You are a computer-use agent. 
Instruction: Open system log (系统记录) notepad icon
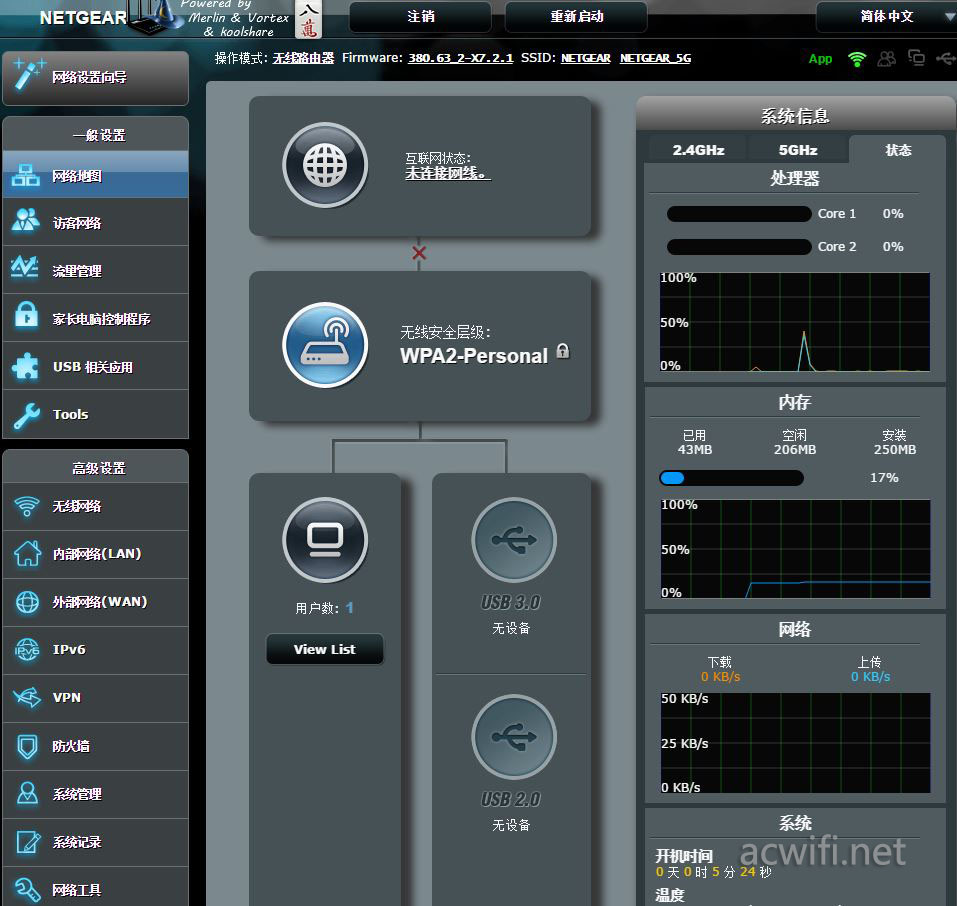[x=27, y=842]
